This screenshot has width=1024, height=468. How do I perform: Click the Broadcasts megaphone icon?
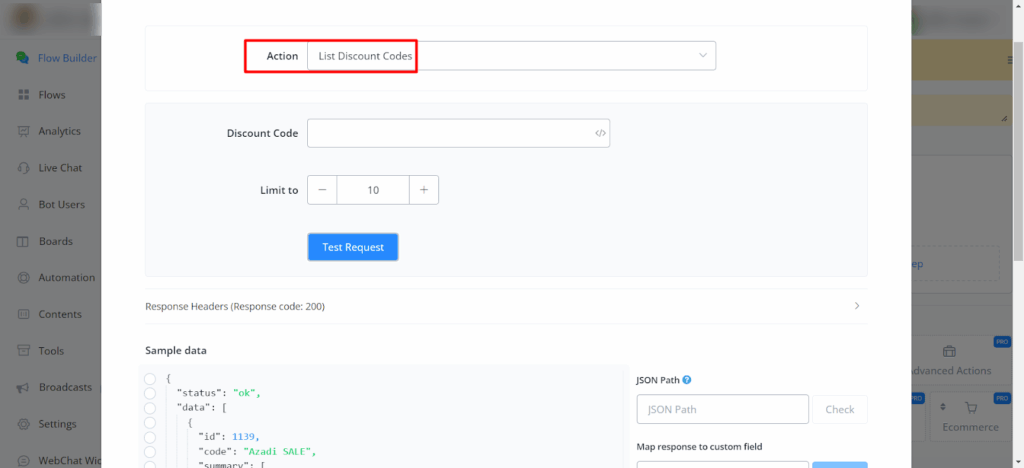[x=22, y=387]
